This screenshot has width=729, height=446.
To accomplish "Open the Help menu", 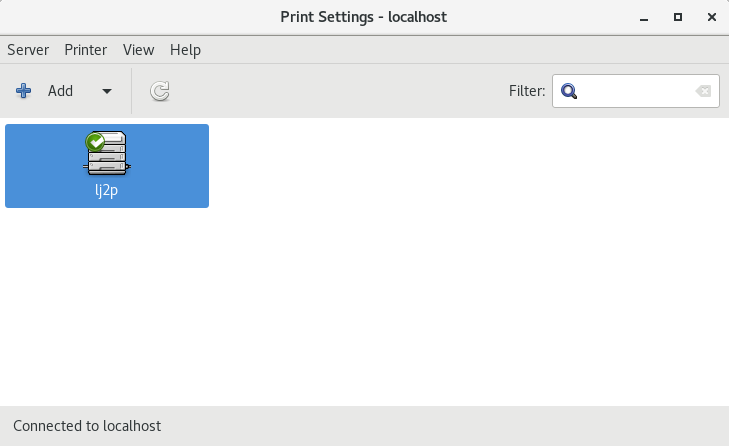I will point(185,50).
